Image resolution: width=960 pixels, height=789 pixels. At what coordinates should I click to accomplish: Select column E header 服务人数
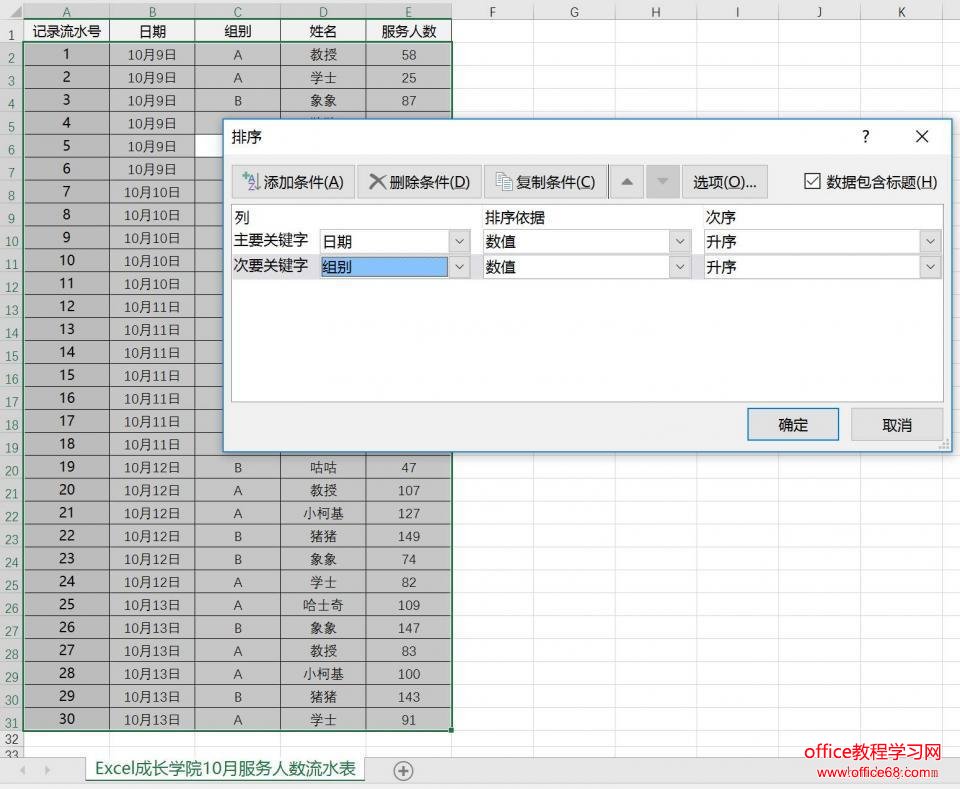[408, 11]
